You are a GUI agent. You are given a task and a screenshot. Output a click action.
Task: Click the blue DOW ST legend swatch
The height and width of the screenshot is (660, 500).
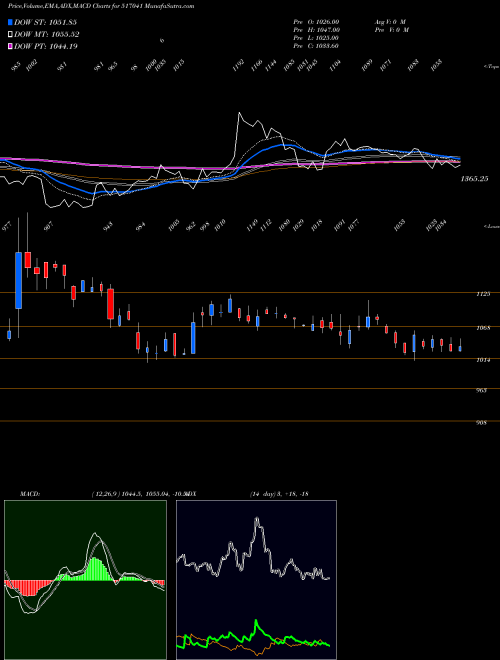click(11, 22)
